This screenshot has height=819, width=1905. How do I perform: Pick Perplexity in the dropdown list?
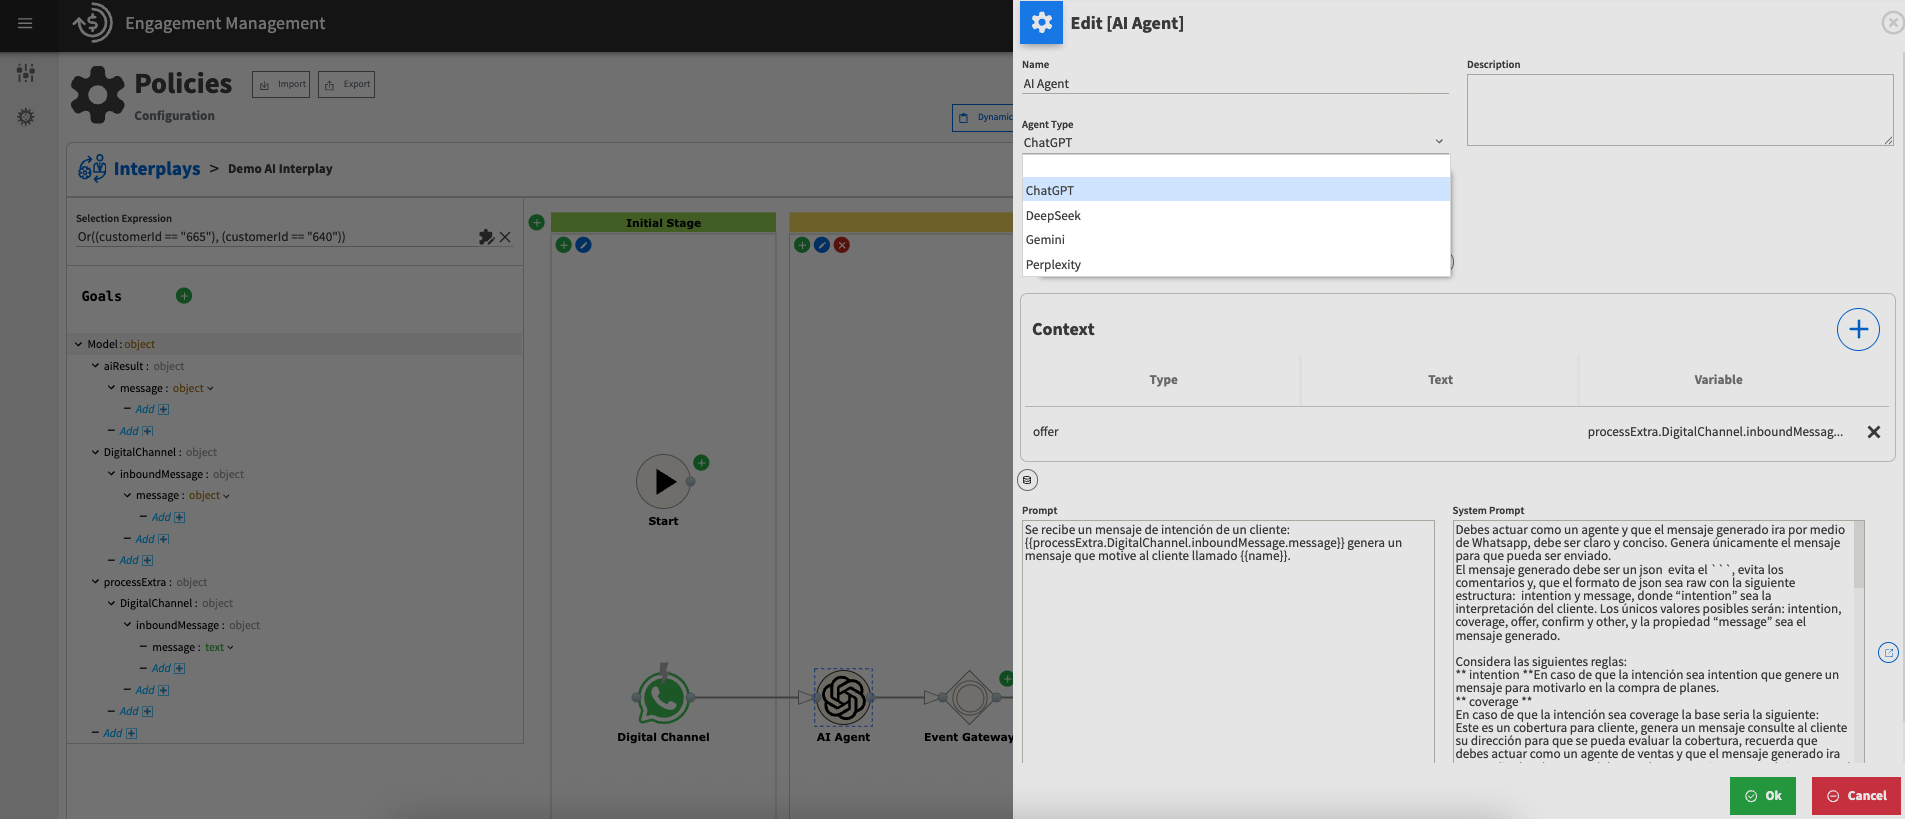pos(1053,265)
